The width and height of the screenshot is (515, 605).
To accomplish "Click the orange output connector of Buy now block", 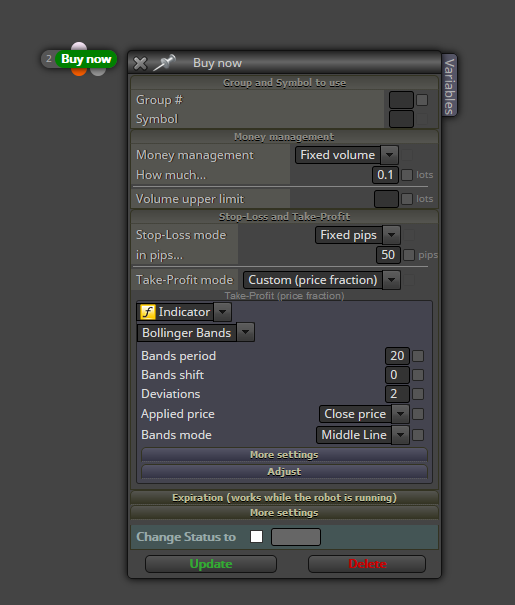I will (79, 72).
